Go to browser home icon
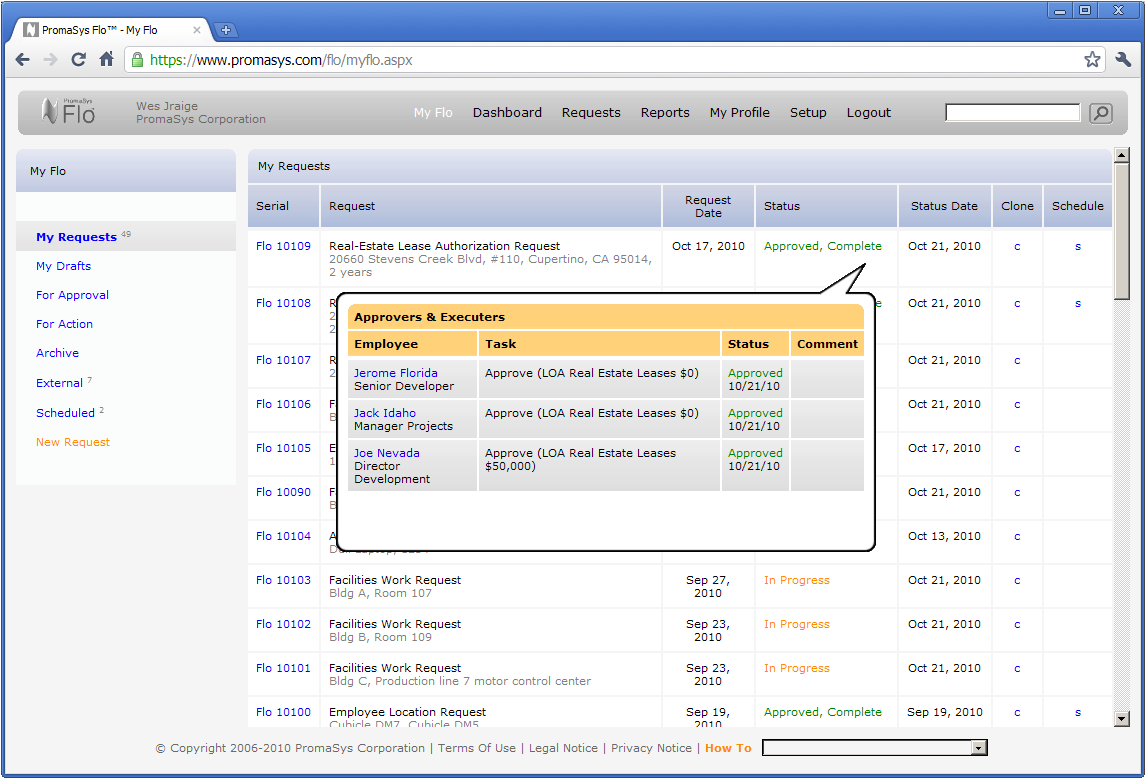 [106, 60]
